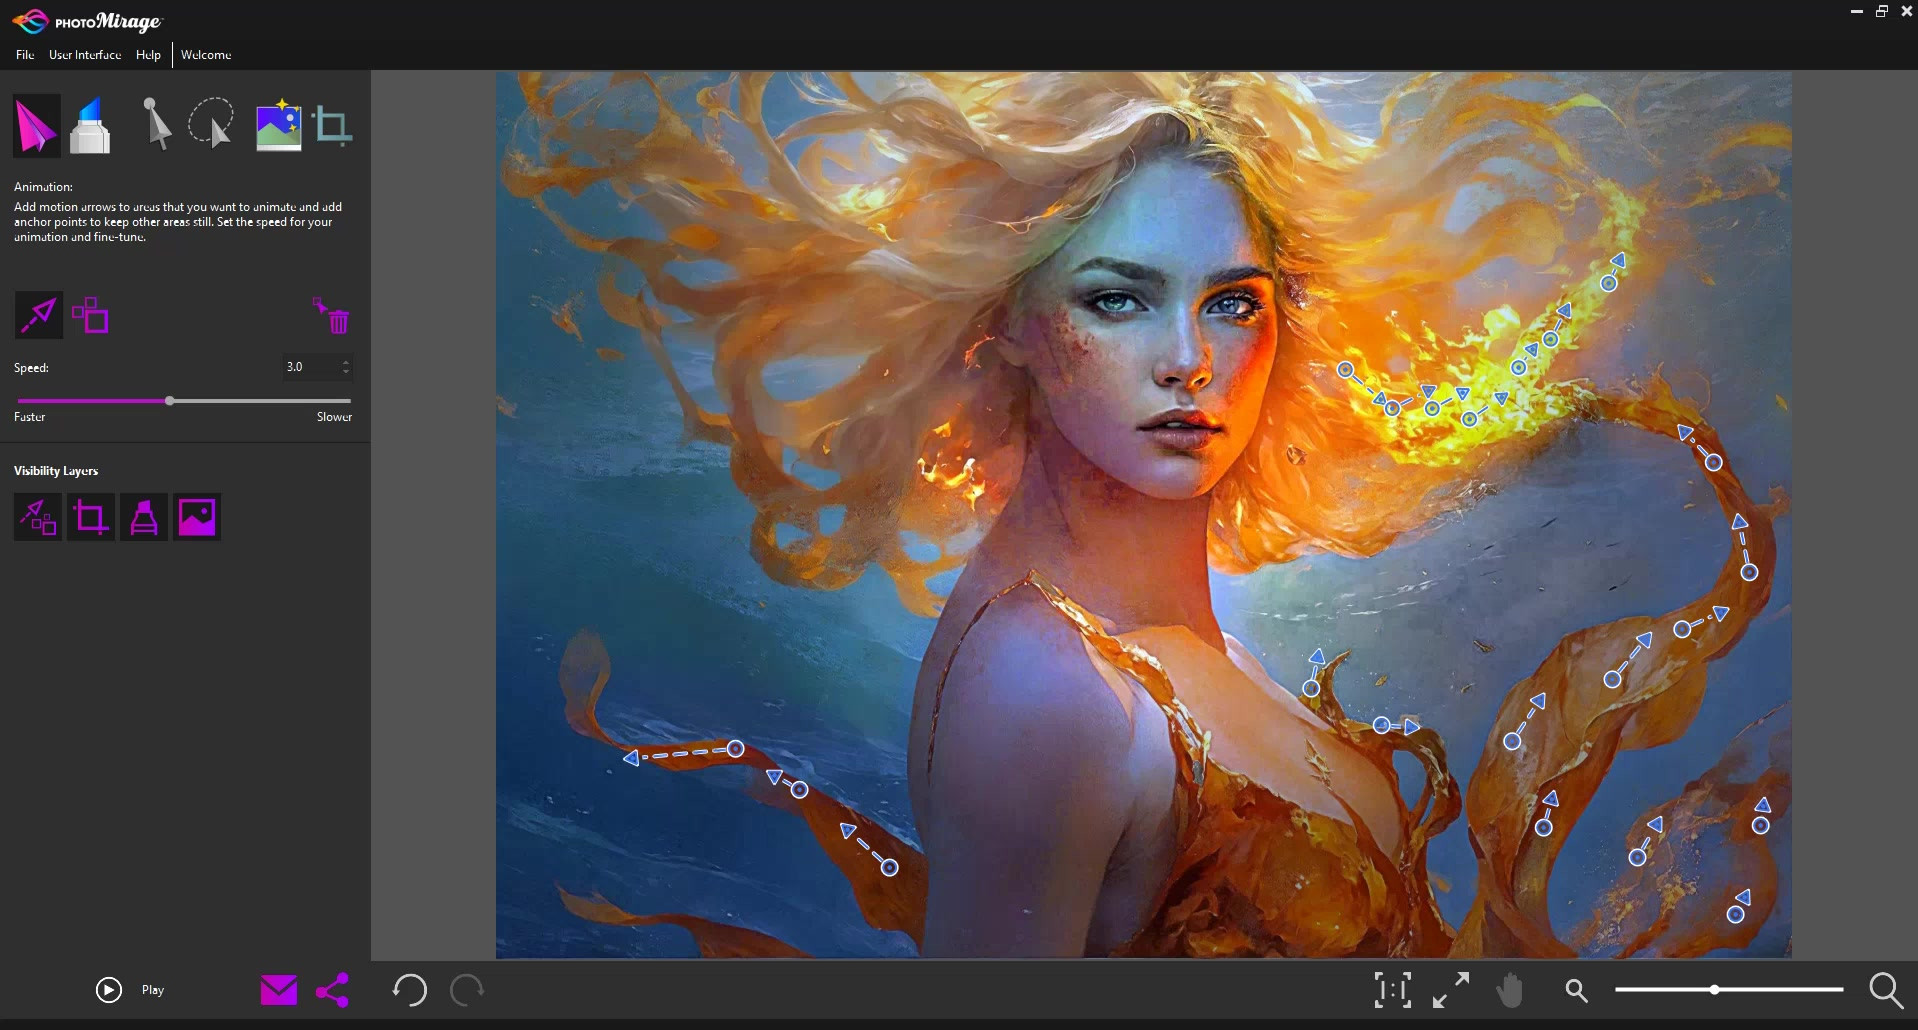Set zoom to 1:1 actual size
The width and height of the screenshot is (1918, 1030).
tap(1393, 990)
